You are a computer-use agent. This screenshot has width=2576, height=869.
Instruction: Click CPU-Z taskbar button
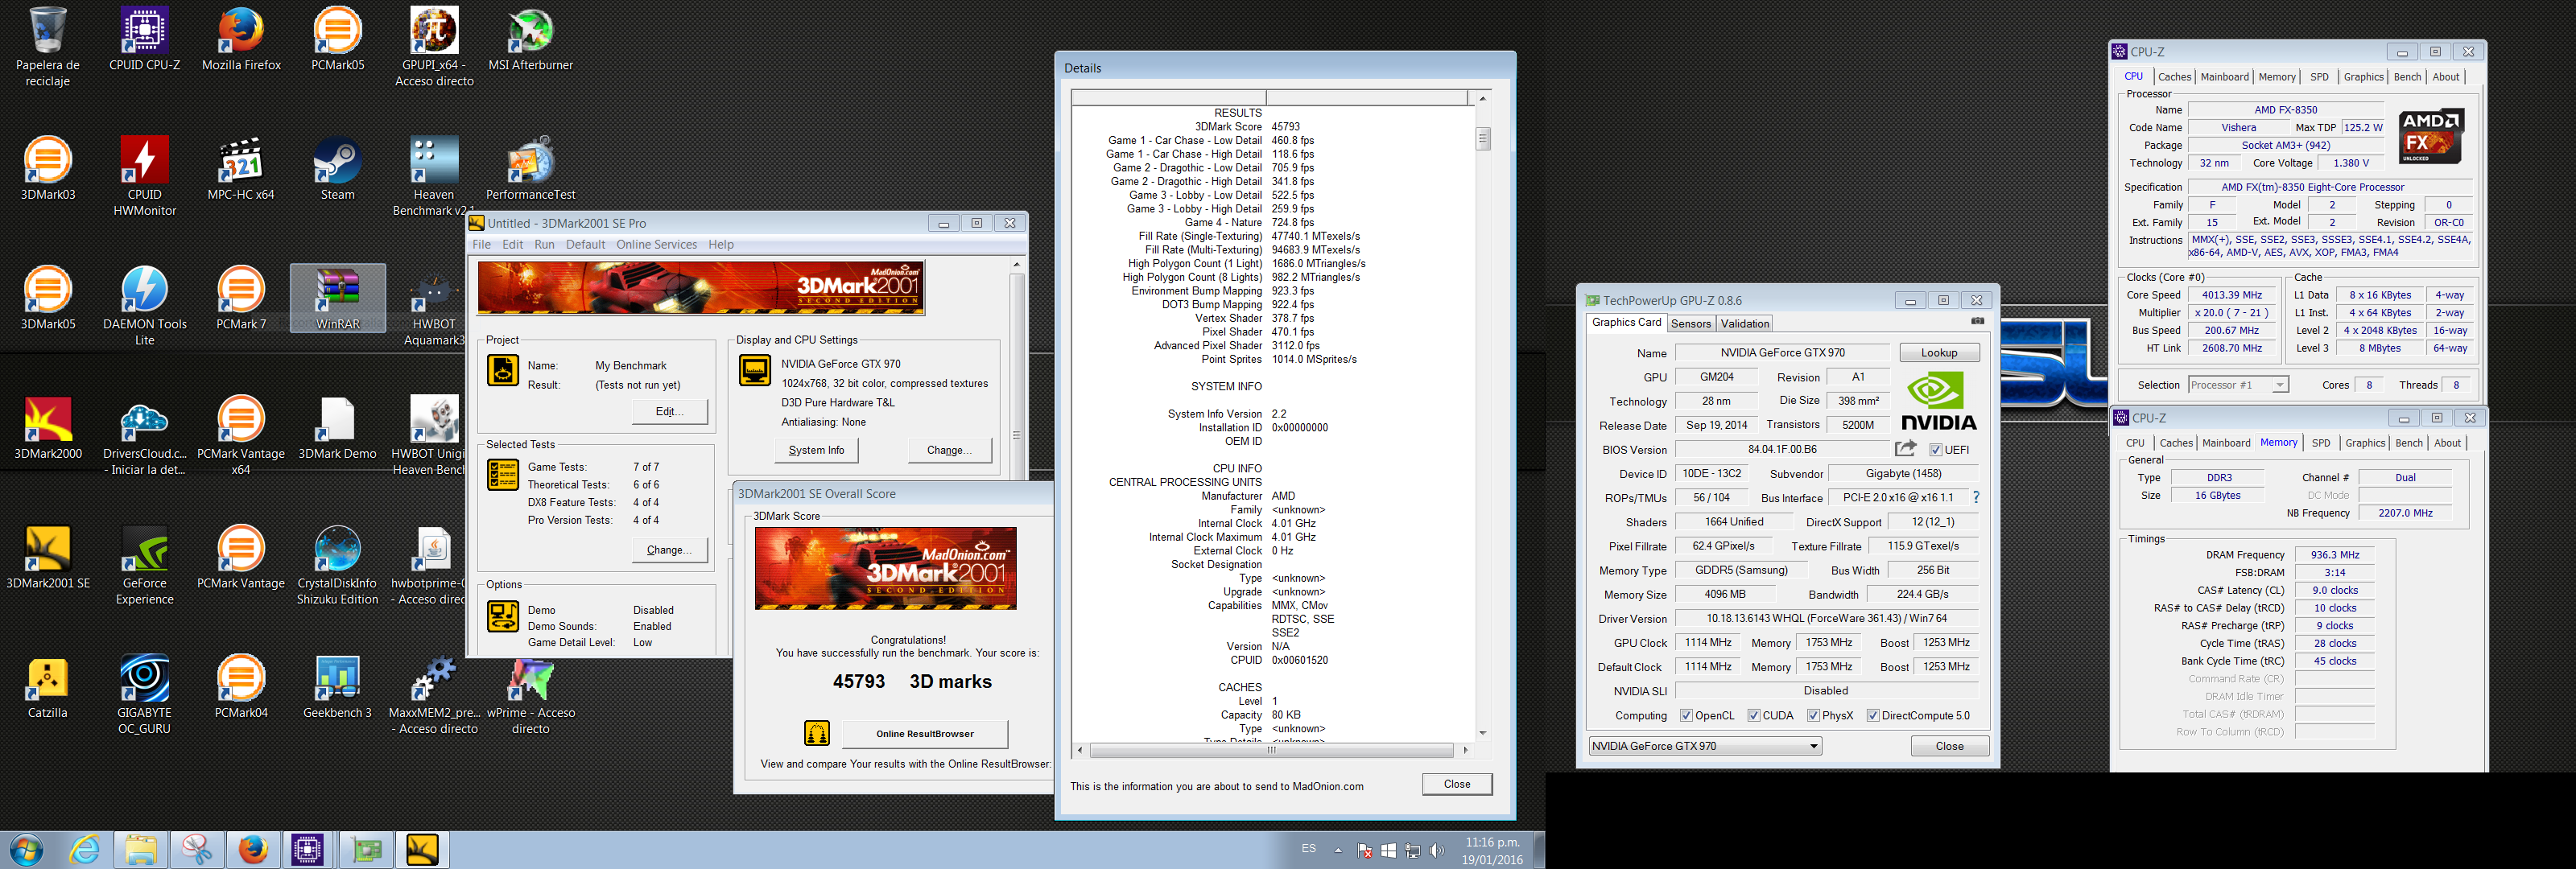[x=307, y=850]
